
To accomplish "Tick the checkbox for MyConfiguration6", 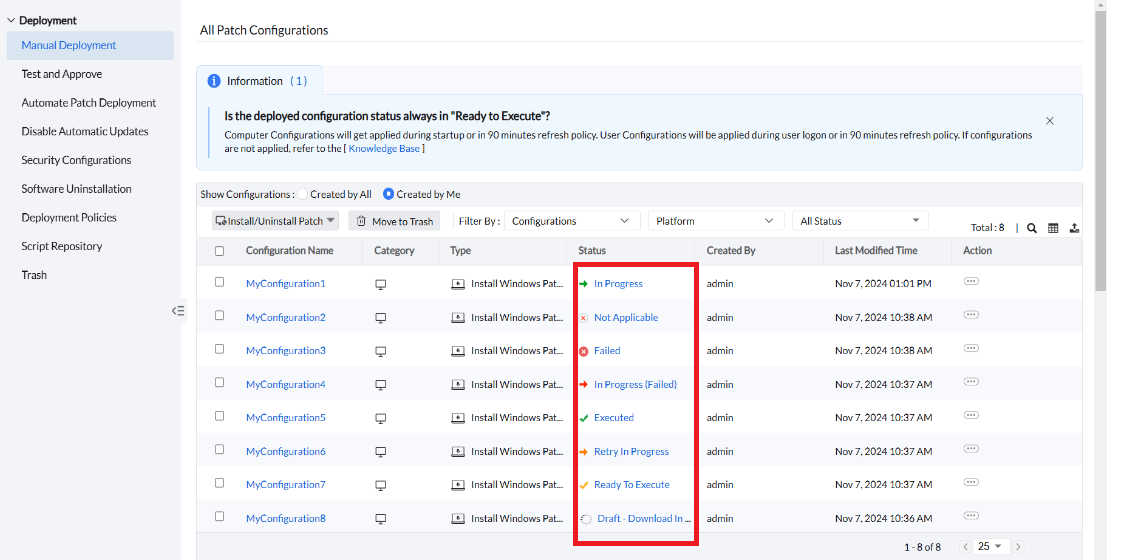I will (x=220, y=449).
